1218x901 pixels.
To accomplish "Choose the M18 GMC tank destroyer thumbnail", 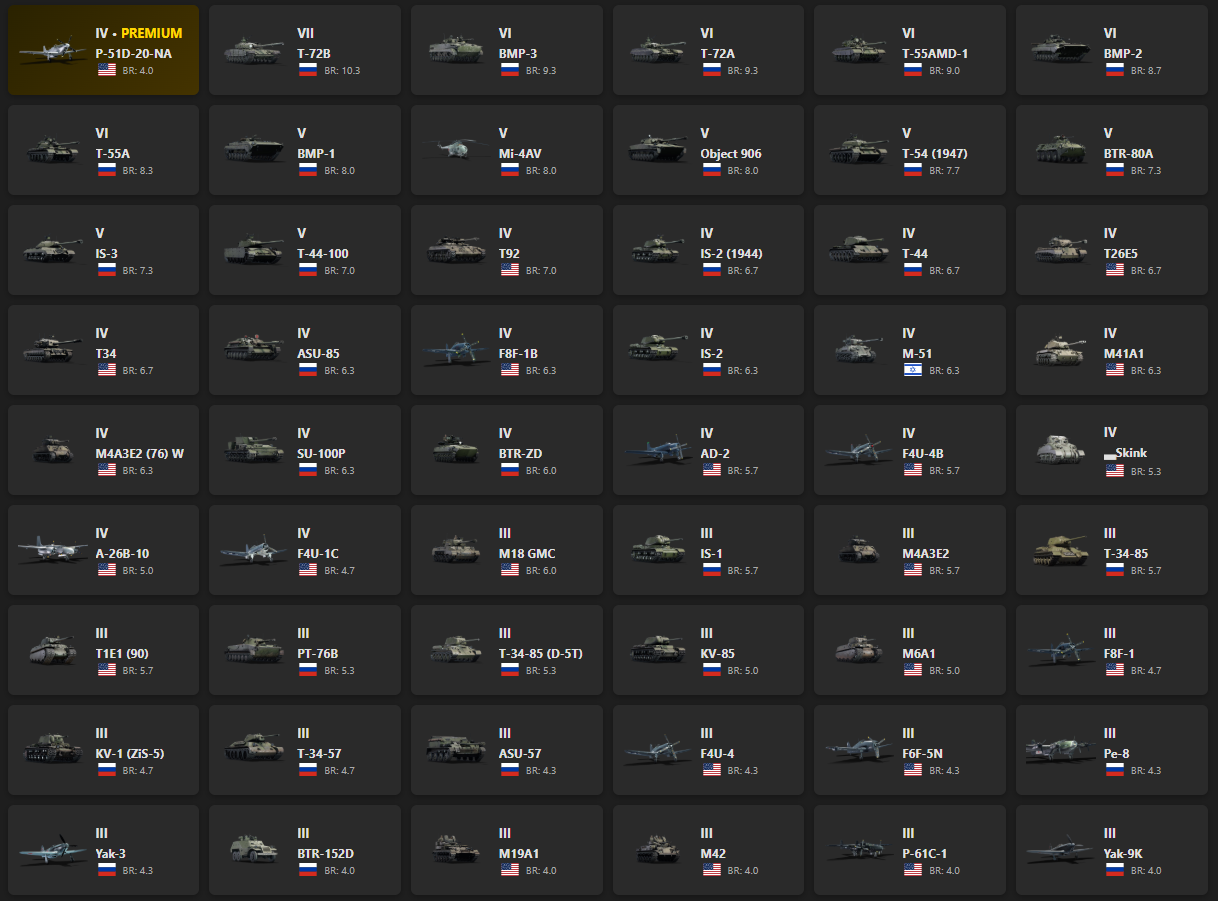I will 456,550.
